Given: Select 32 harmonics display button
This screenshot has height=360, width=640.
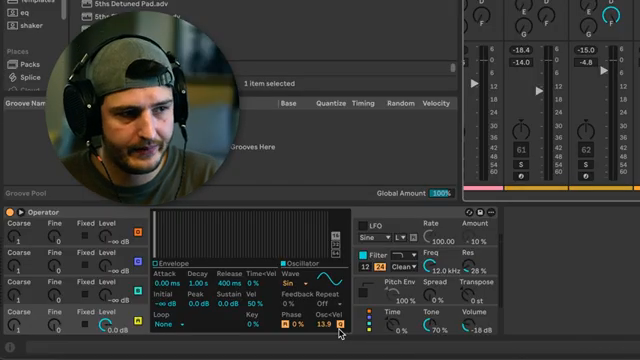Looking at the screenshot, I should [x=335, y=245].
